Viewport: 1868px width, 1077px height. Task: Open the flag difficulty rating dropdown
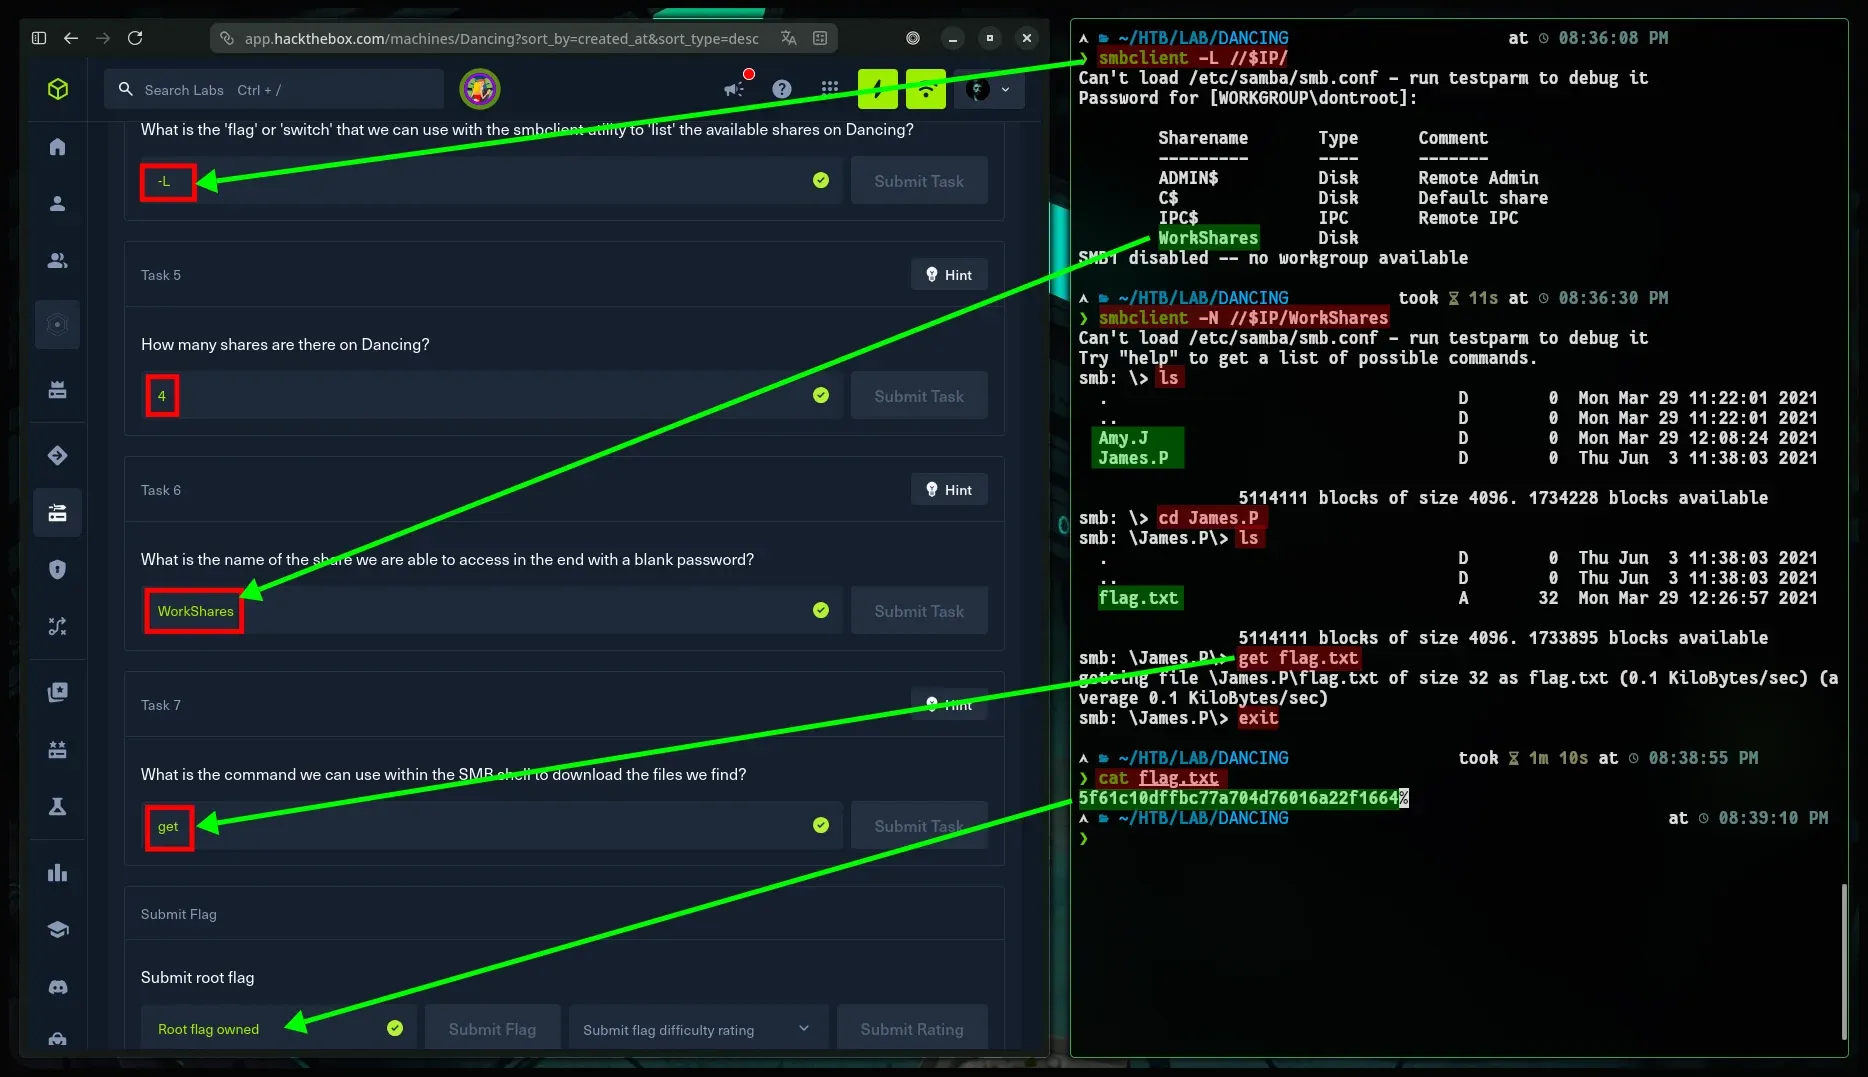point(698,1029)
